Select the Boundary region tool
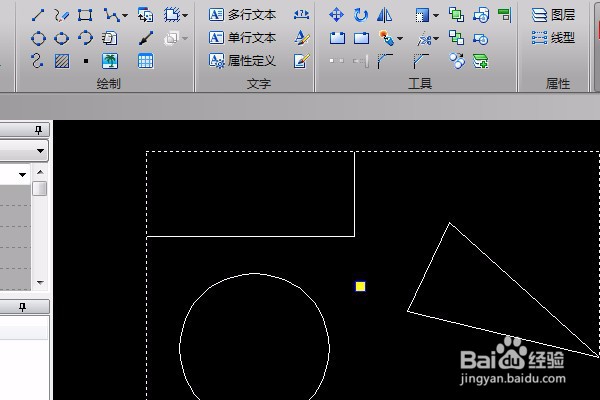Image resolution: width=600 pixels, height=400 pixels. click(172, 15)
